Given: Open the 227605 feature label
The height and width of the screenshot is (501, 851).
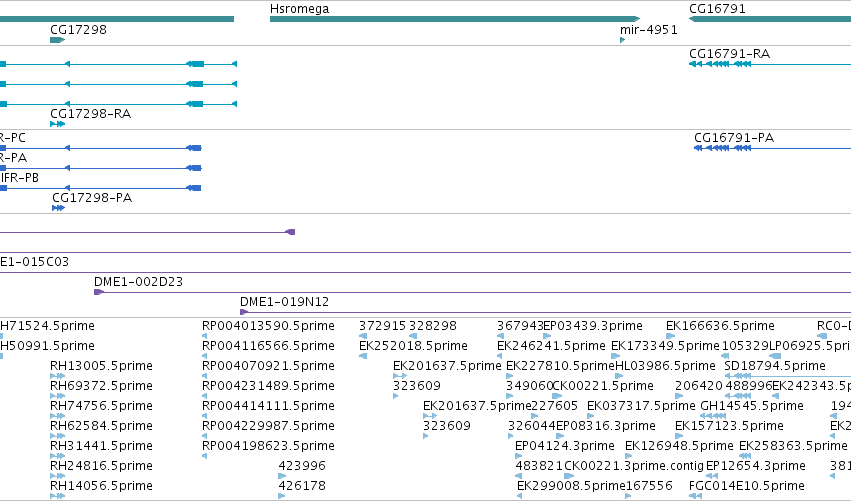Looking at the screenshot, I should pos(555,407).
